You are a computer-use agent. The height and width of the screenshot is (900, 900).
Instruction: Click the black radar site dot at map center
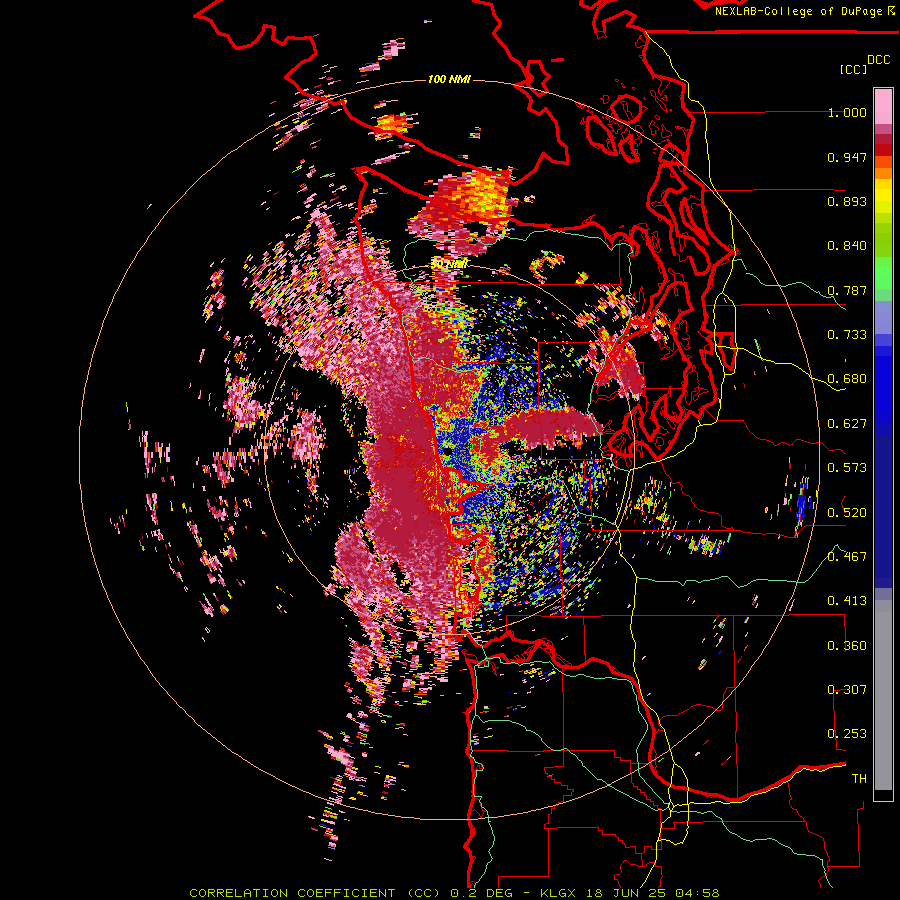pyautogui.click(x=447, y=452)
